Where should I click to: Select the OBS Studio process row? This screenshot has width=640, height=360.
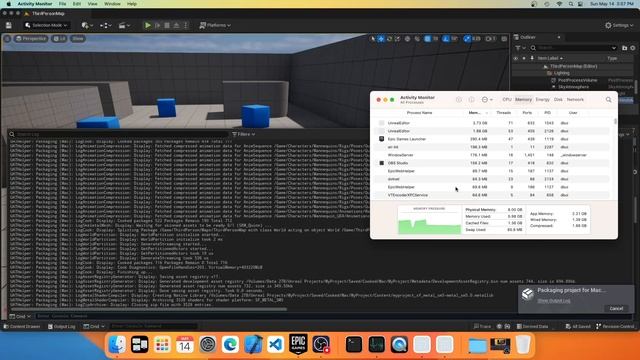pyautogui.click(x=491, y=163)
